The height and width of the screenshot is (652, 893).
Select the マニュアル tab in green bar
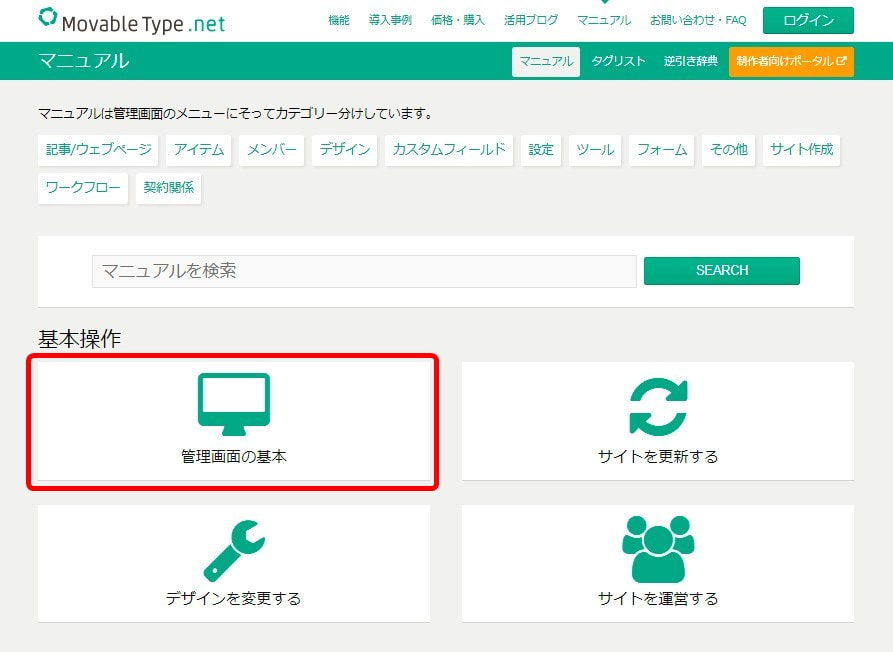pyautogui.click(x=546, y=61)
